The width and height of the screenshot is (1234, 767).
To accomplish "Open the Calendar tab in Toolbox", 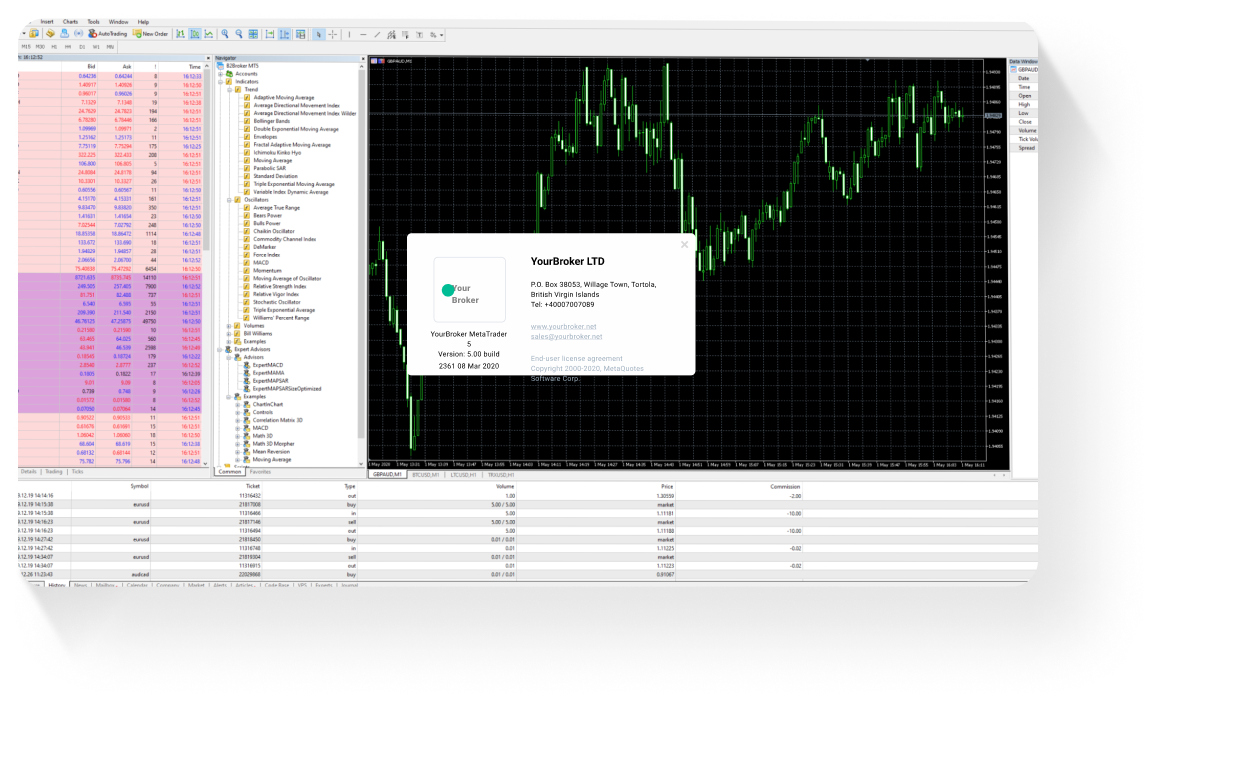I will pos(138,585).
